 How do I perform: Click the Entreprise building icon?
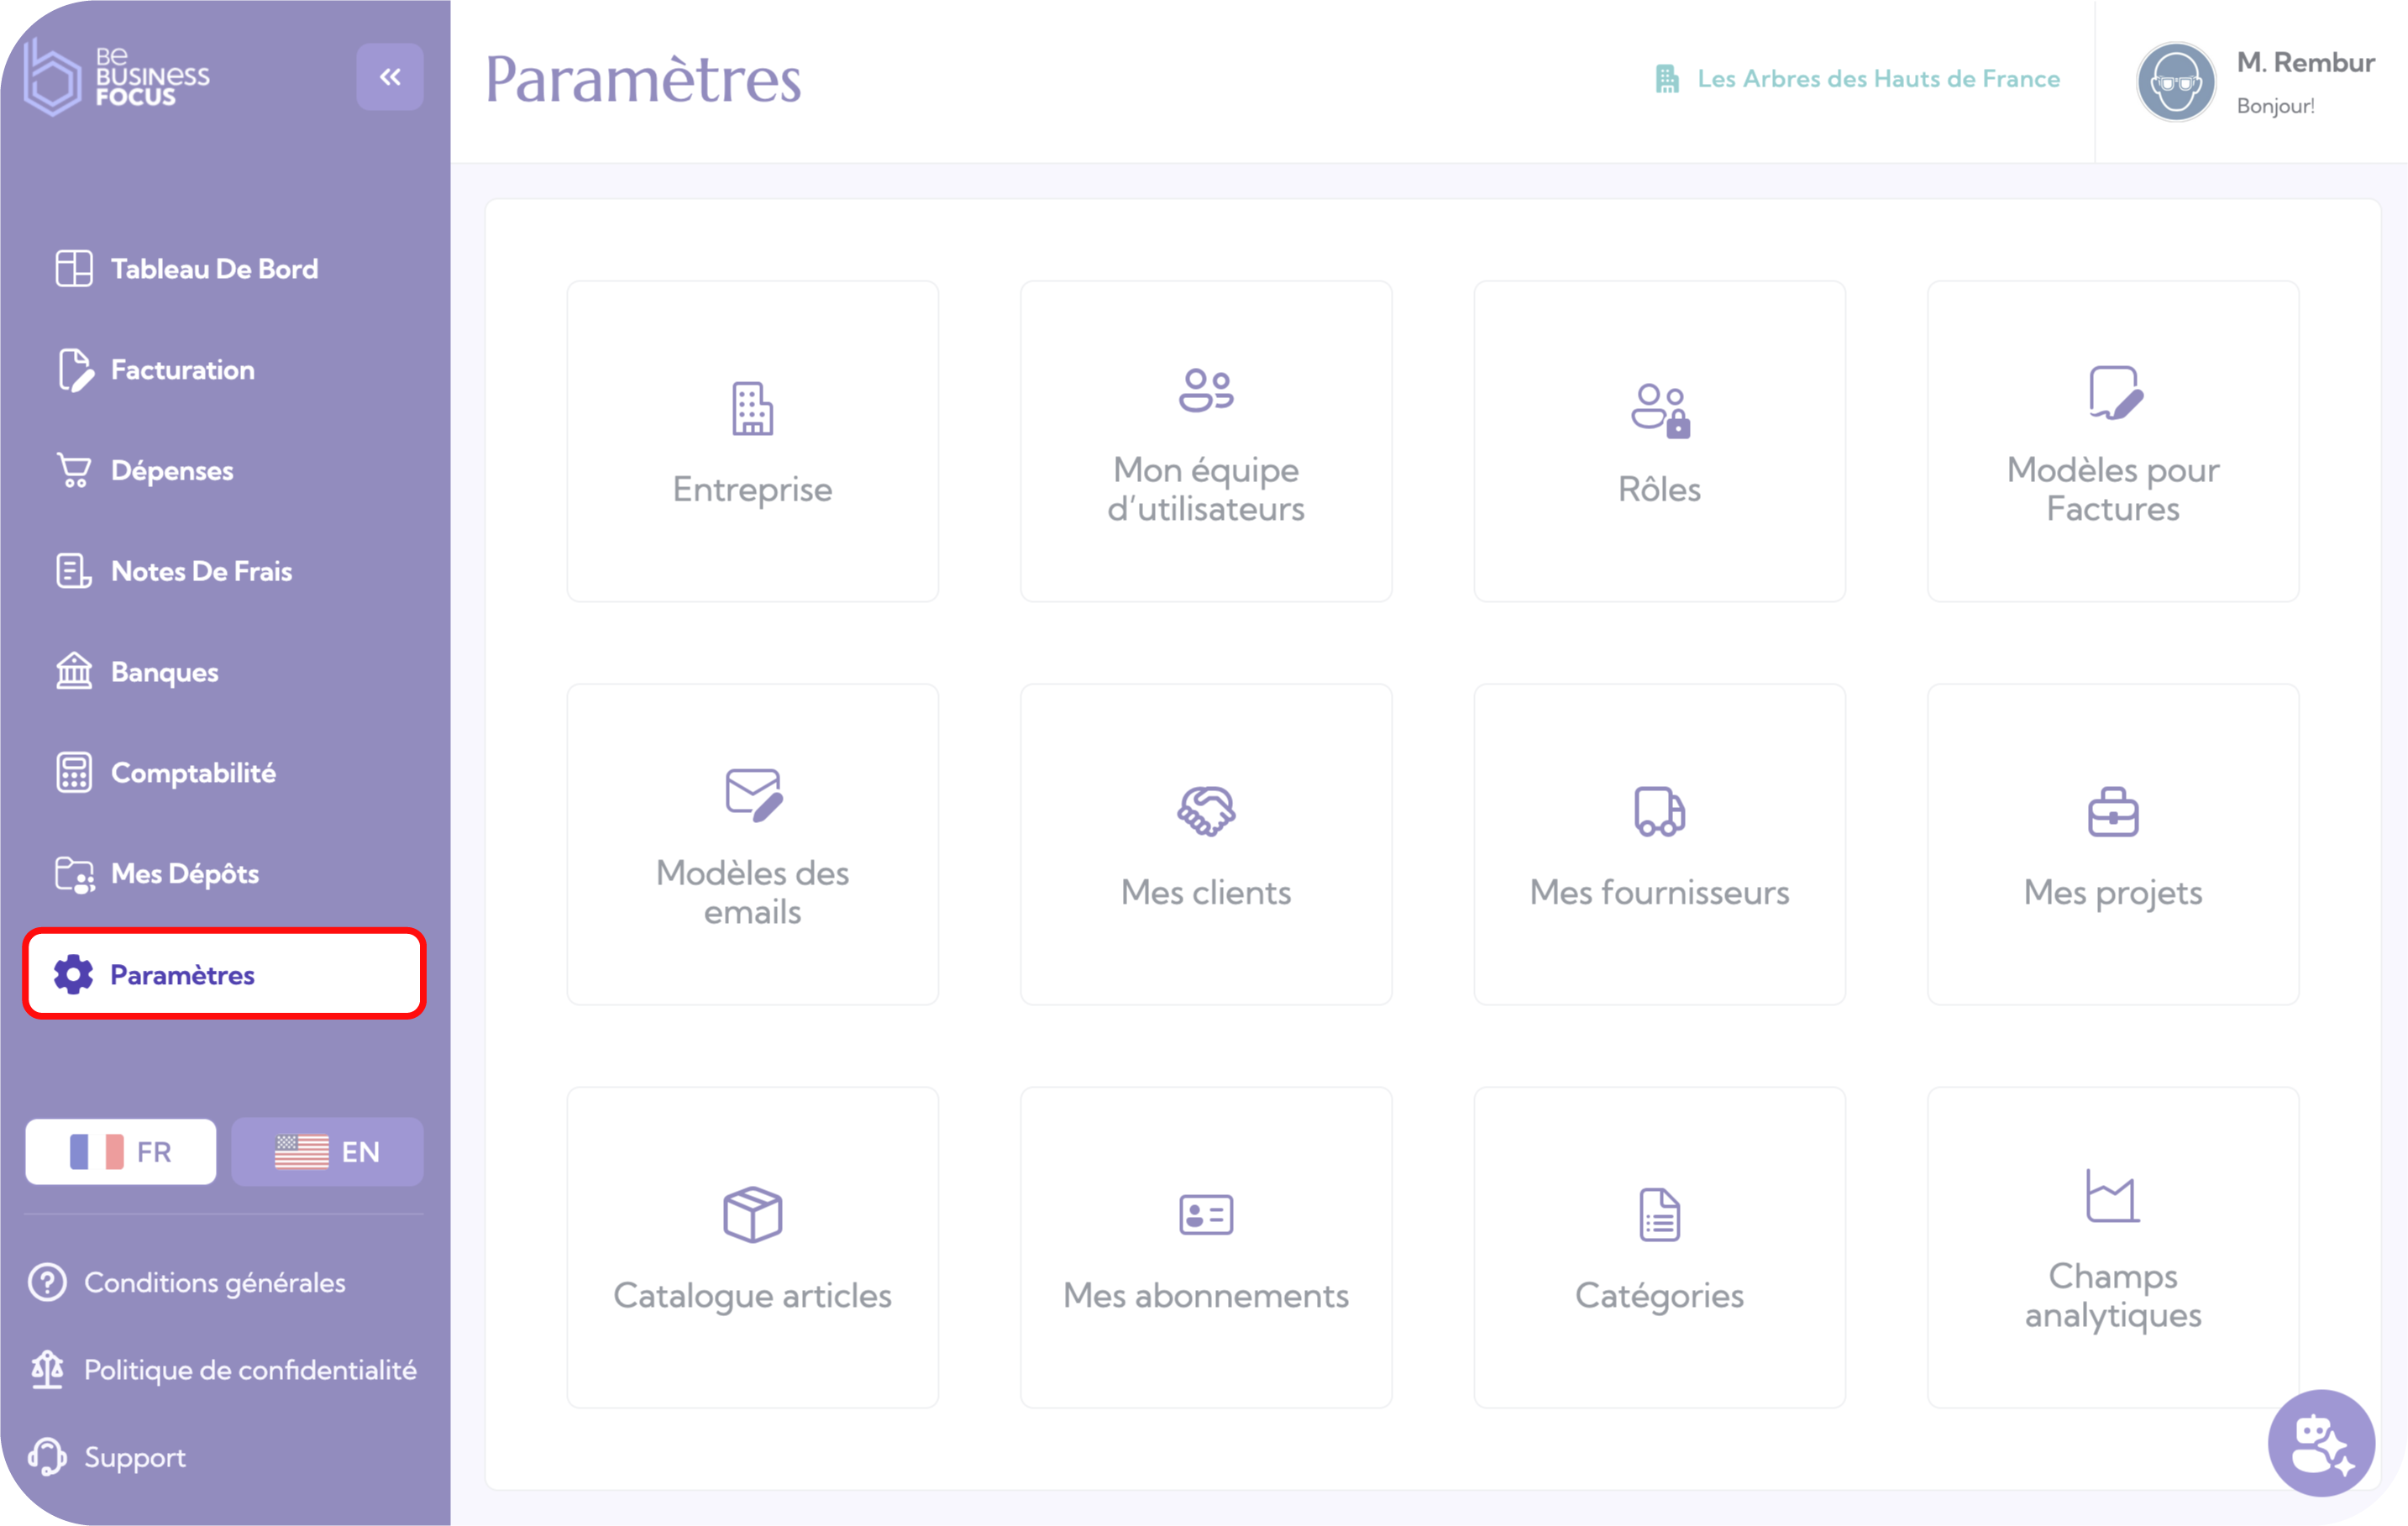point(752,409)
